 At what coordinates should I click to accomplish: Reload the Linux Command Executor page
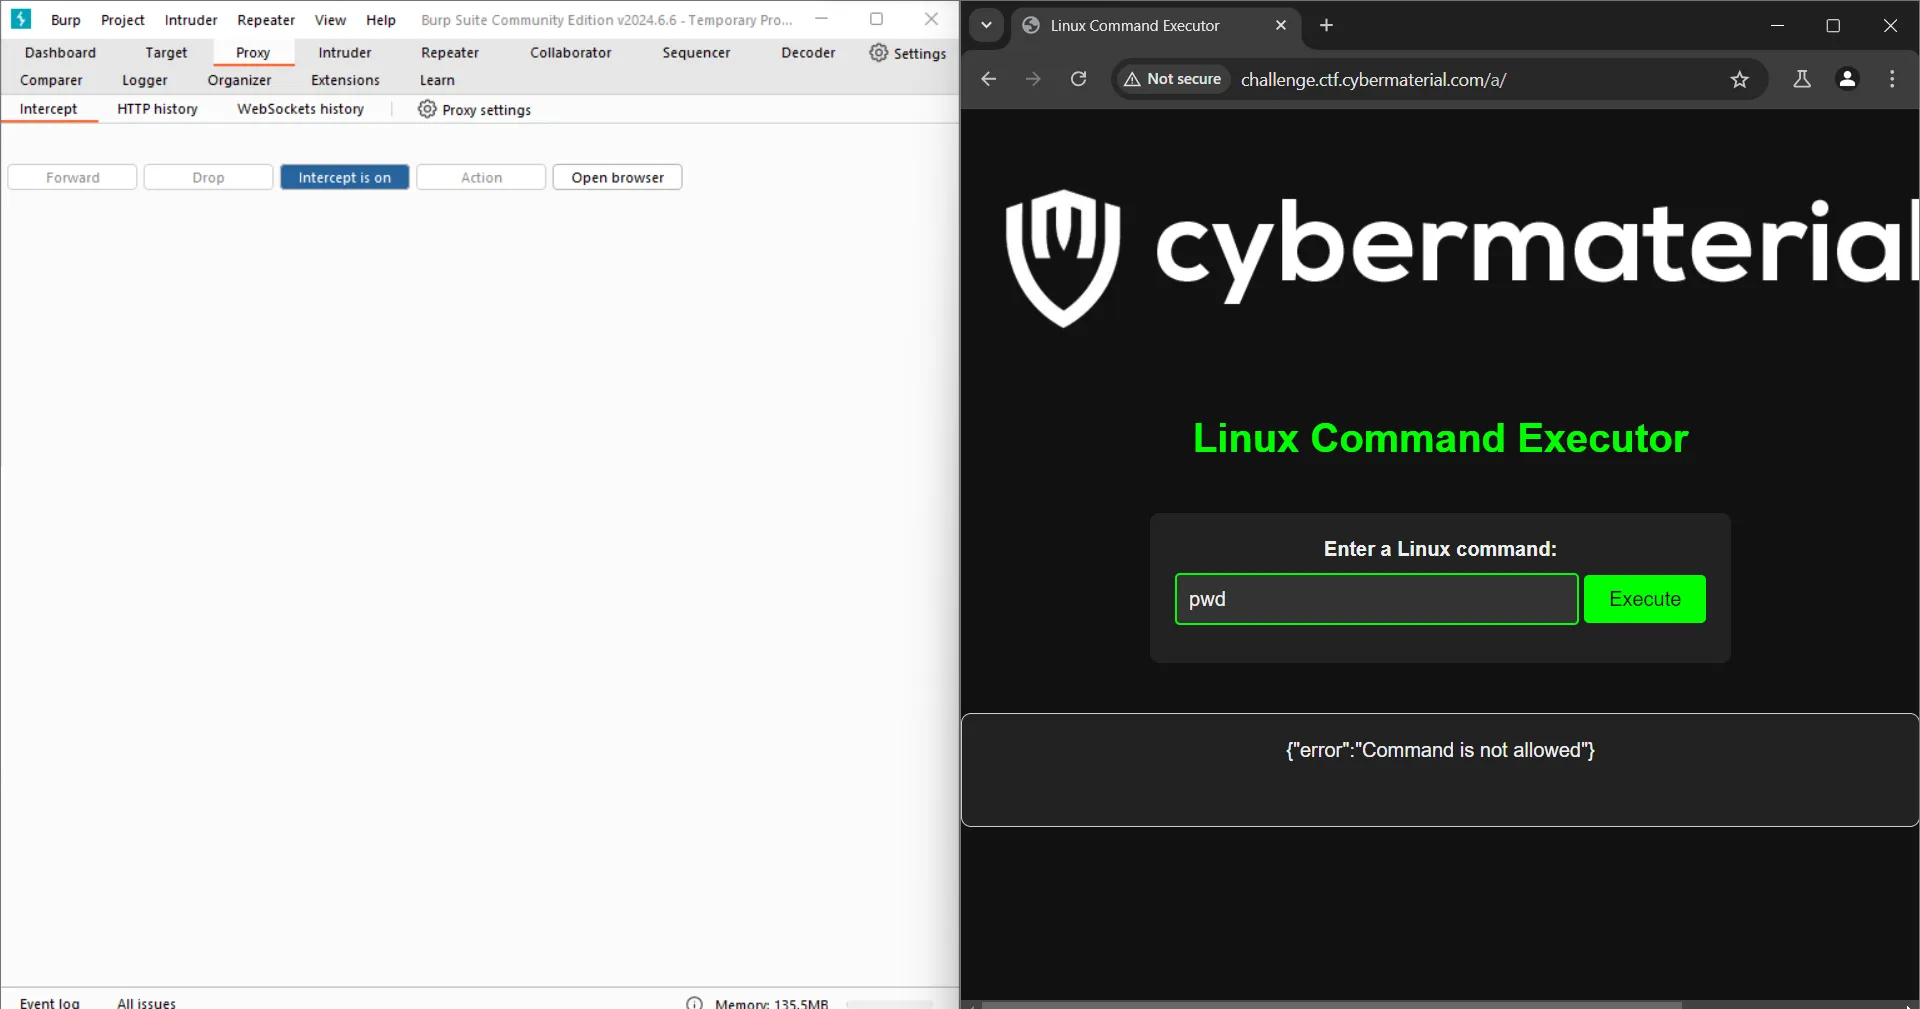click(x=1078, y=79)
